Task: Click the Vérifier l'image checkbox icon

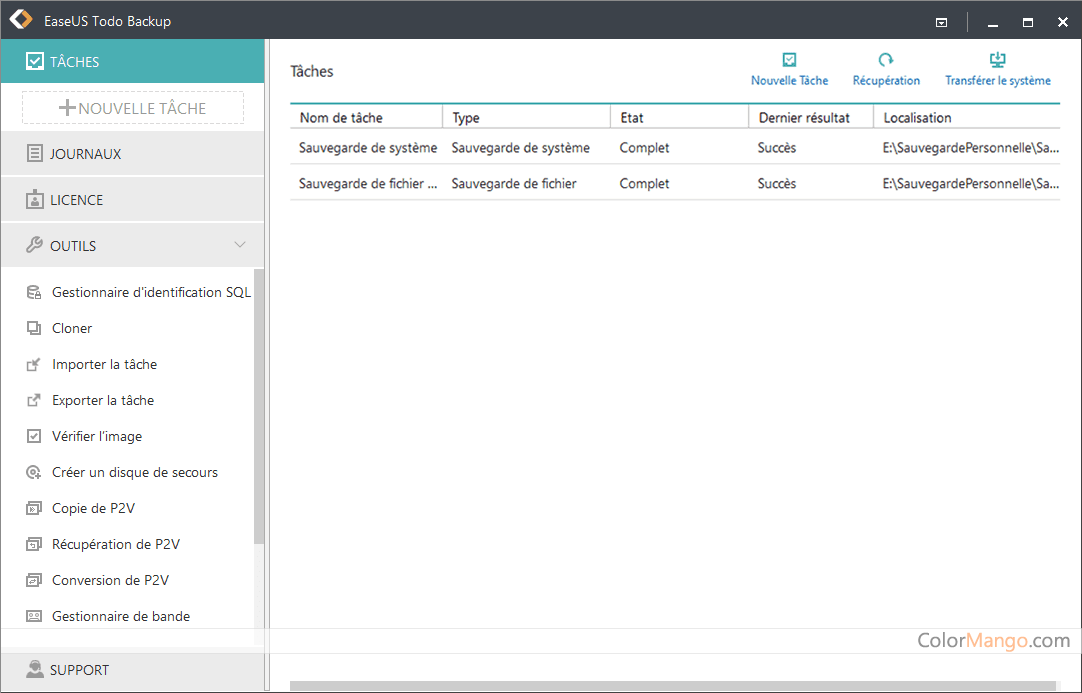Action: (34, 436)
